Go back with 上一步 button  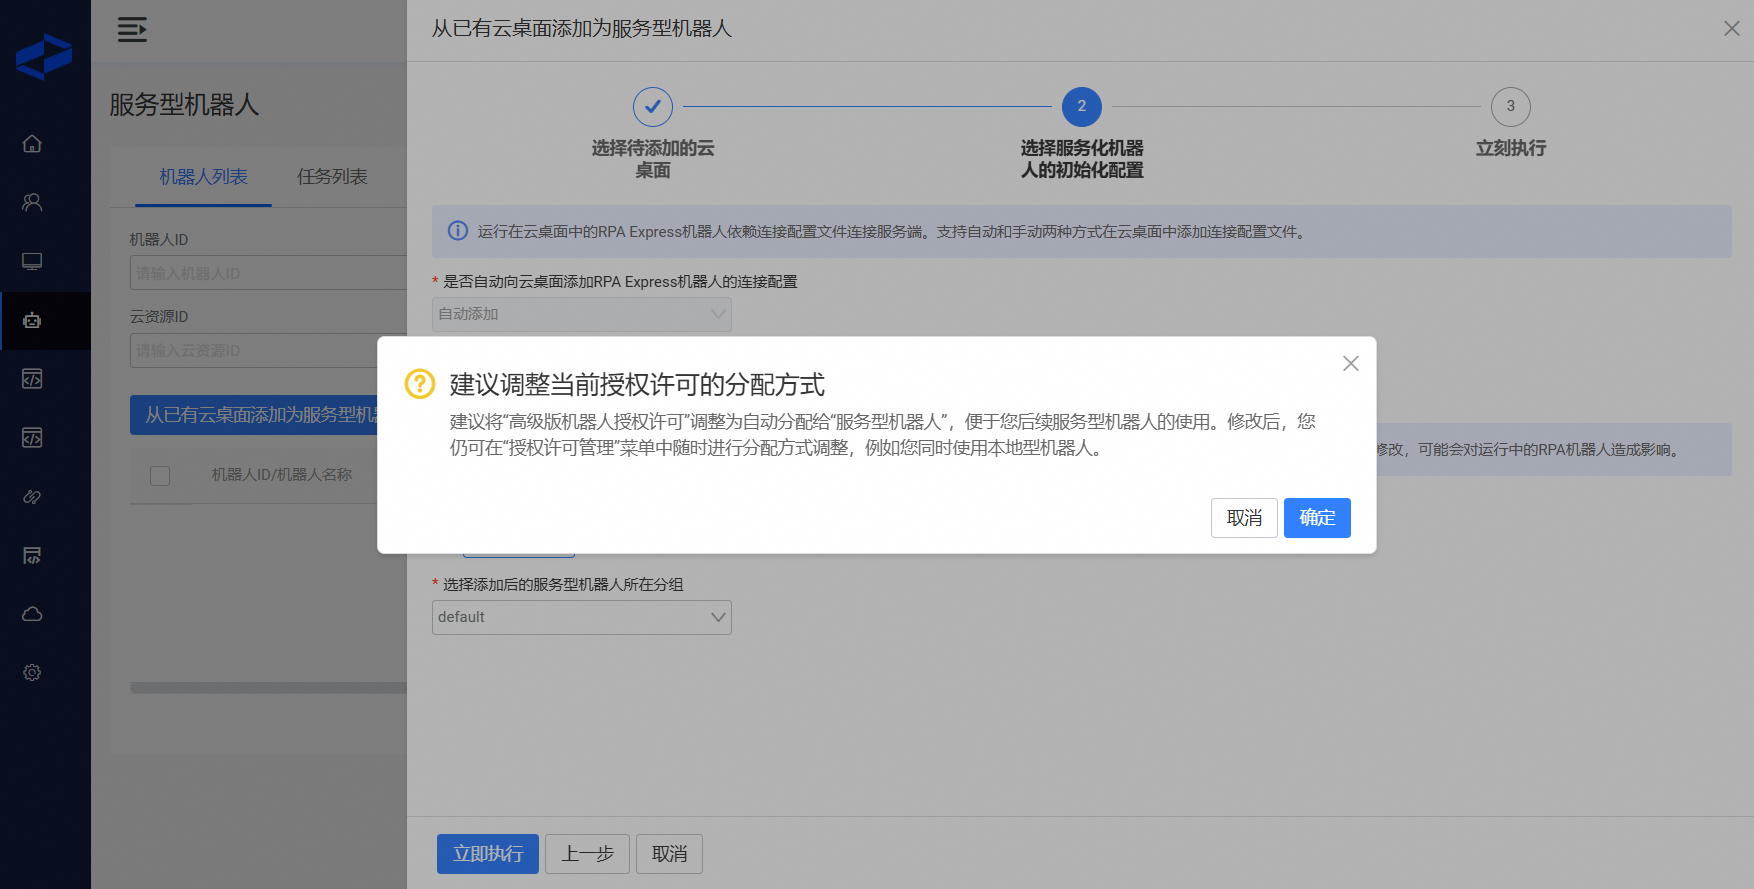pos(587,854)
